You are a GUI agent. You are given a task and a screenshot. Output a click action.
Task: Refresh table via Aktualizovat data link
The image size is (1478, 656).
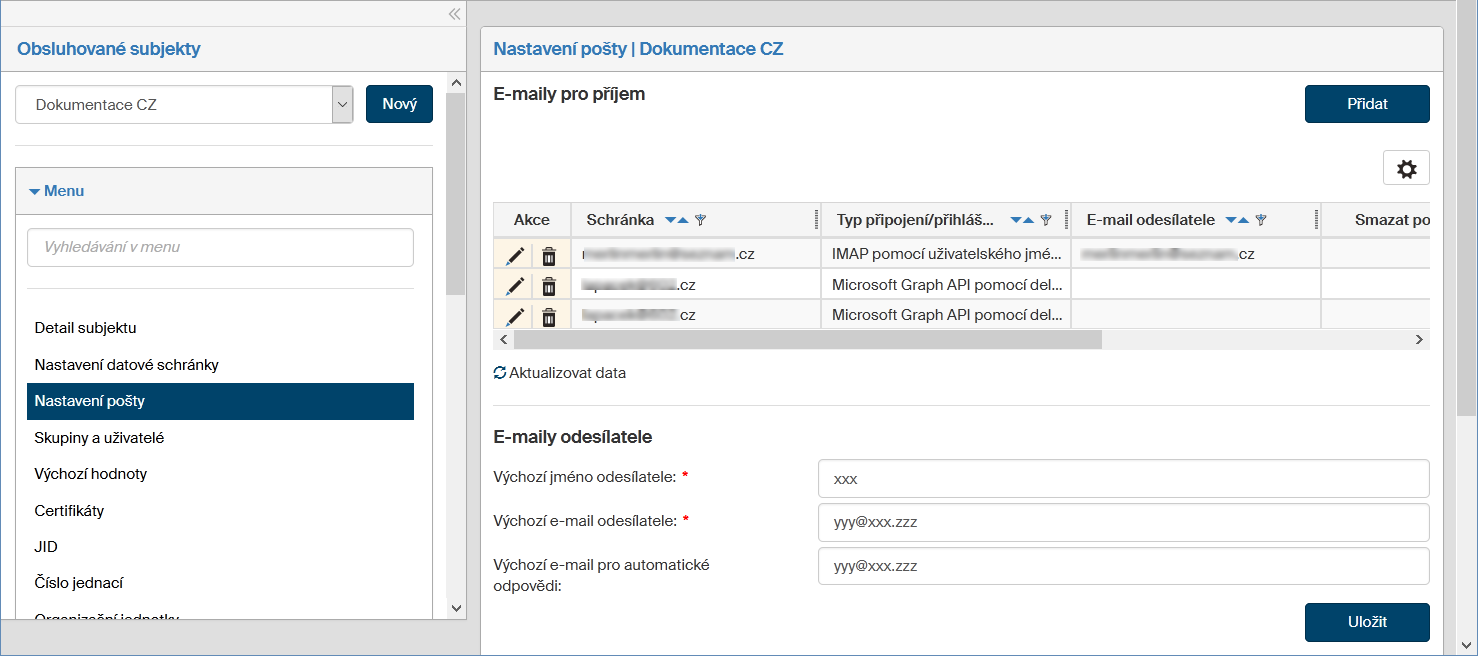click(560, 373)
